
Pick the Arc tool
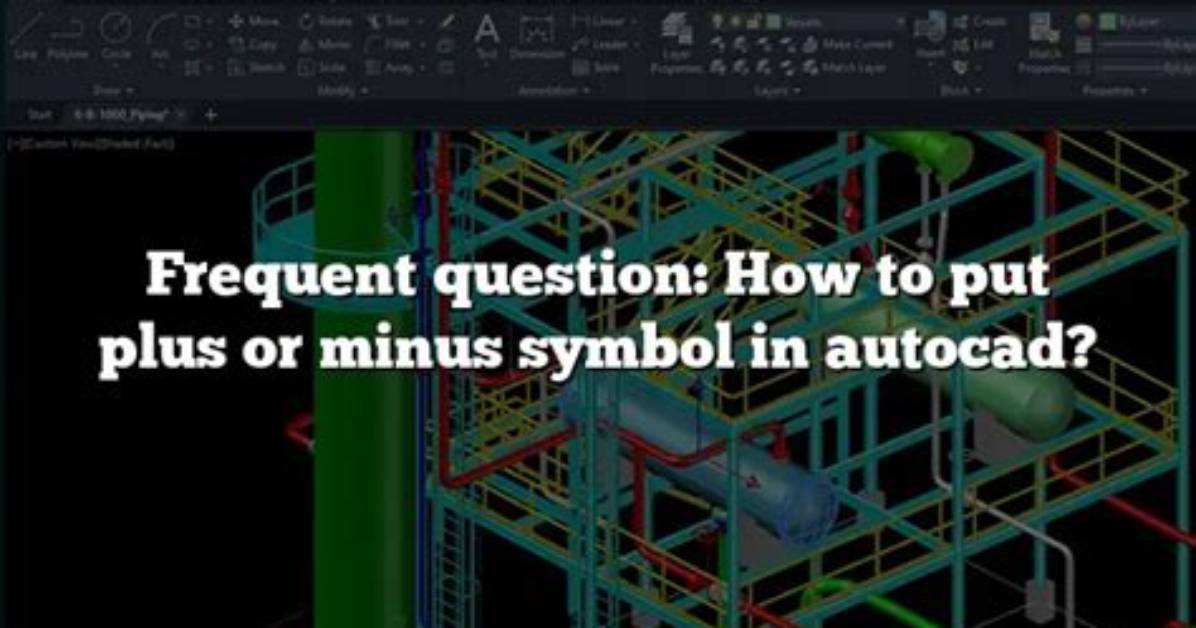pos(160,40)
